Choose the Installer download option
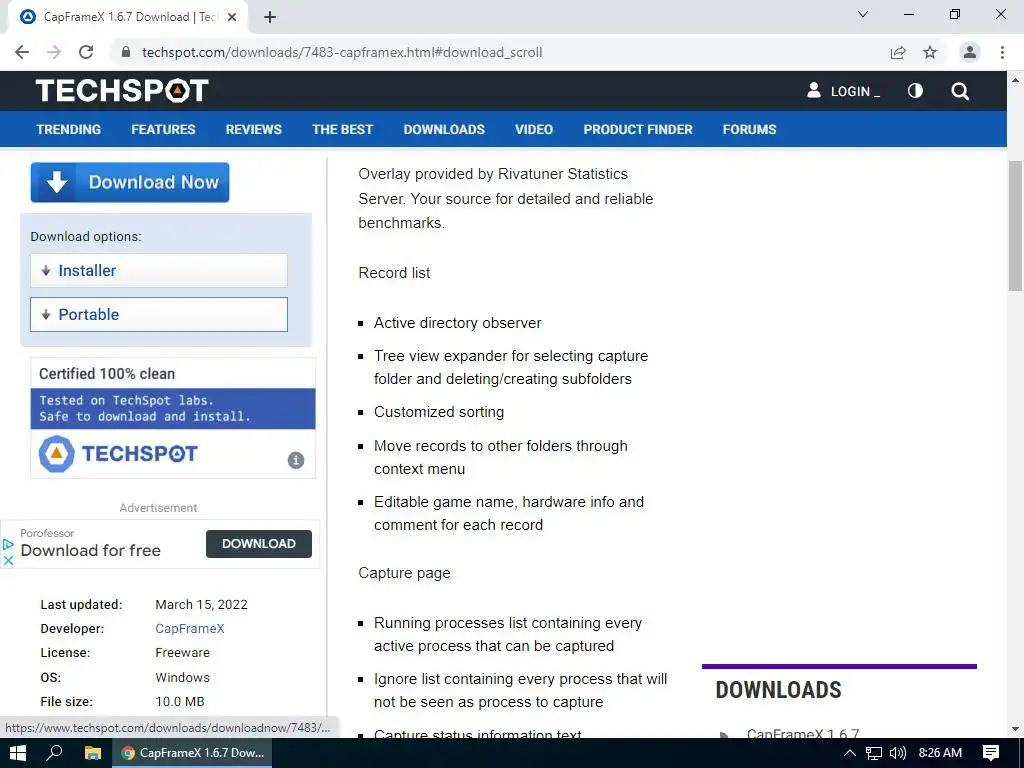 point(159,270)
